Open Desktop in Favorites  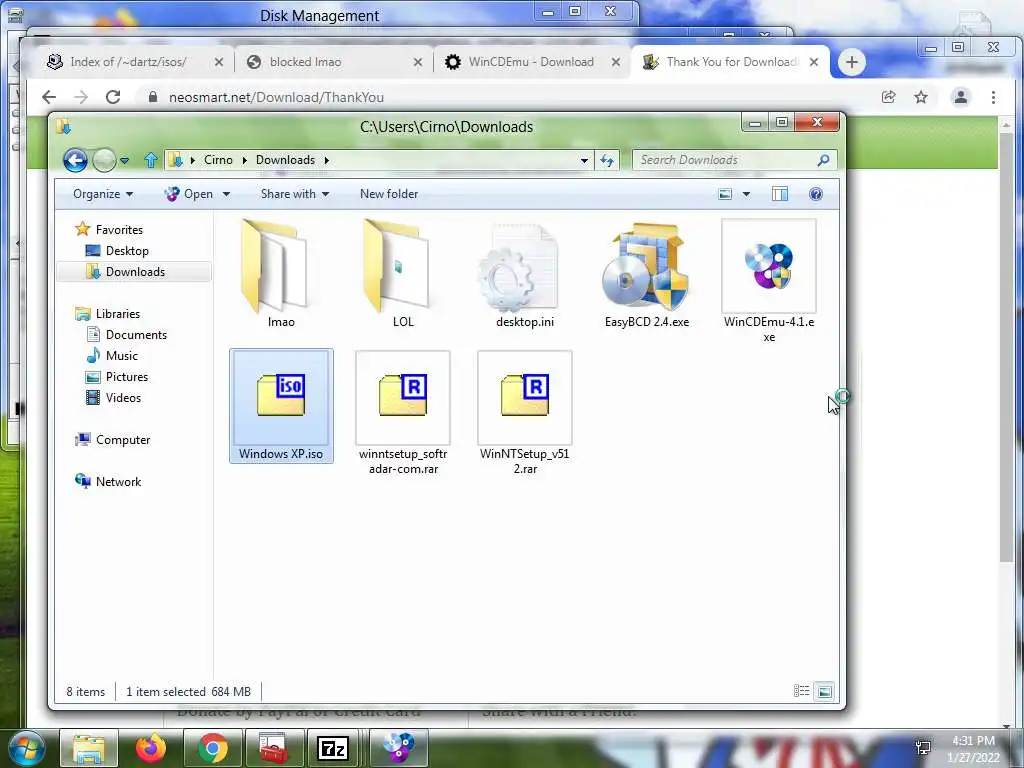(x=127, y=251)
